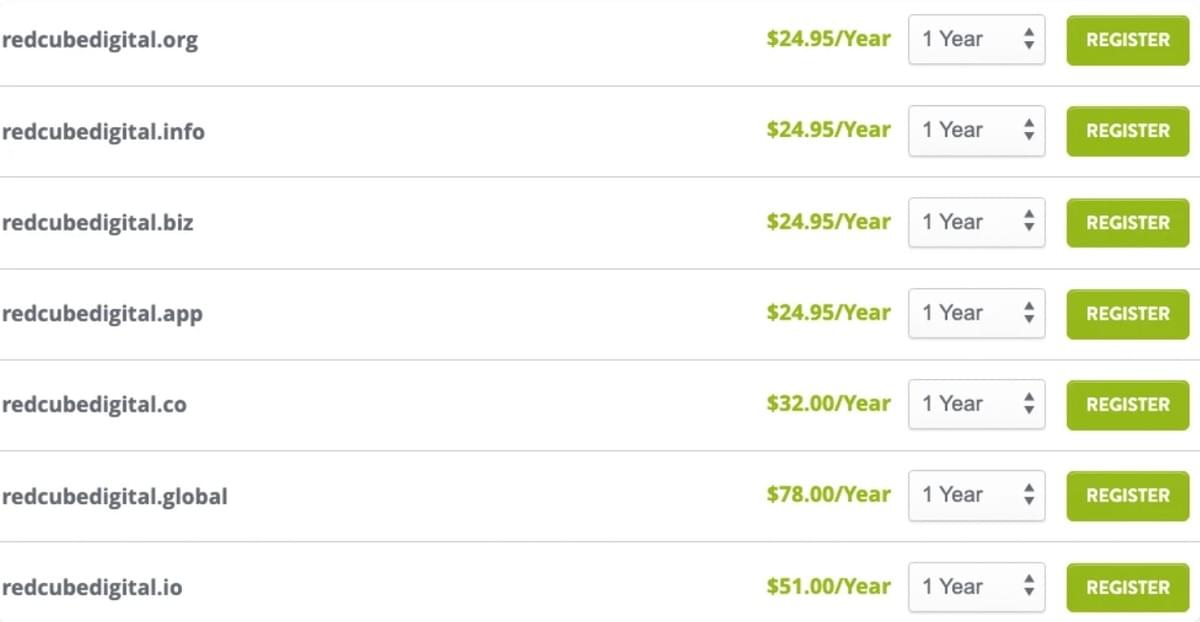Register the redcubedigital.co domain
The image size is (1200, 622).
coord(1127,405)
